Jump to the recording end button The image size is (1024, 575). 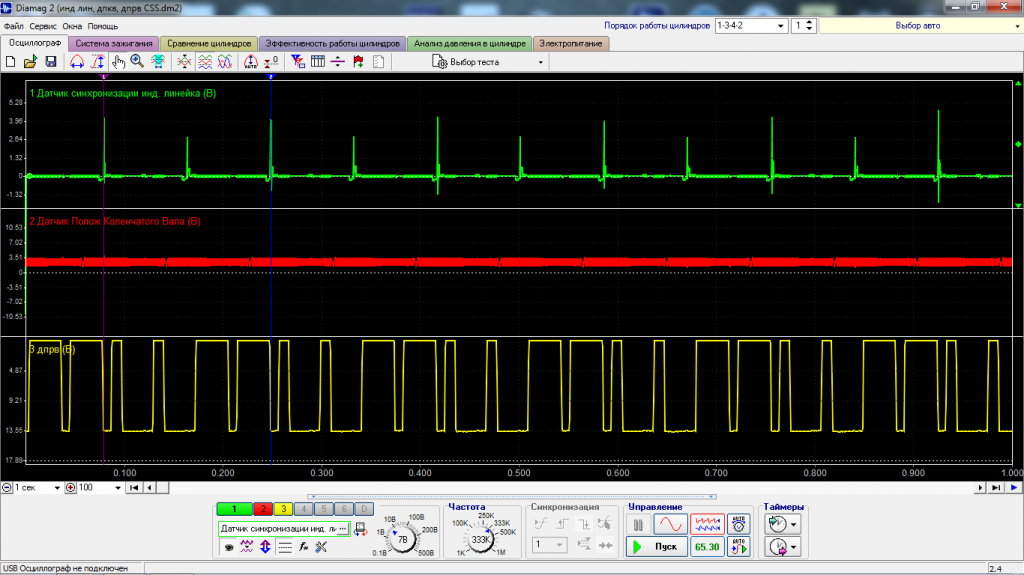pos(995,487)
